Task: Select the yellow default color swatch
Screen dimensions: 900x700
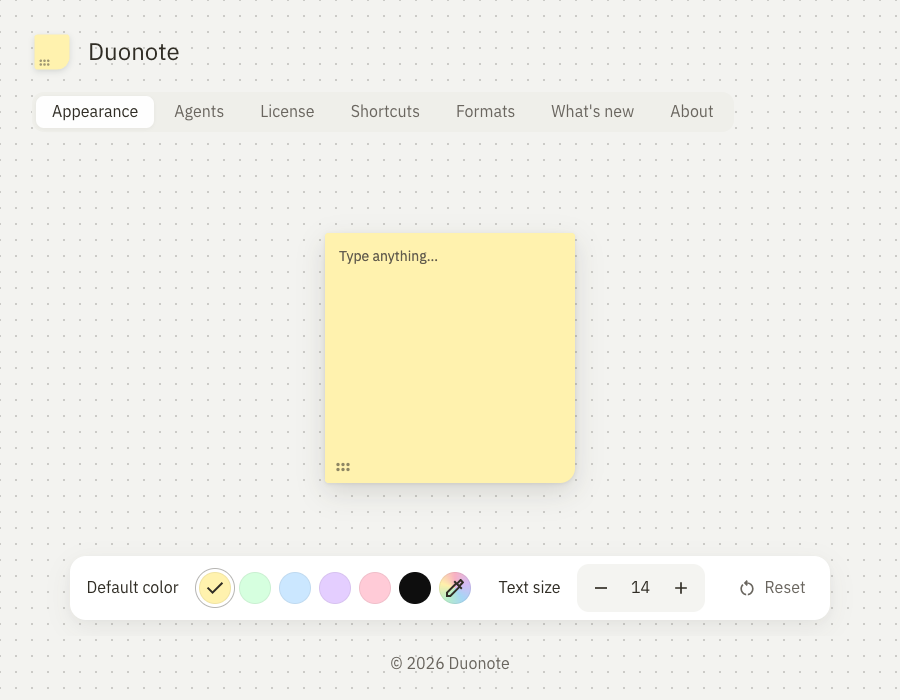Action: [215, 588]
